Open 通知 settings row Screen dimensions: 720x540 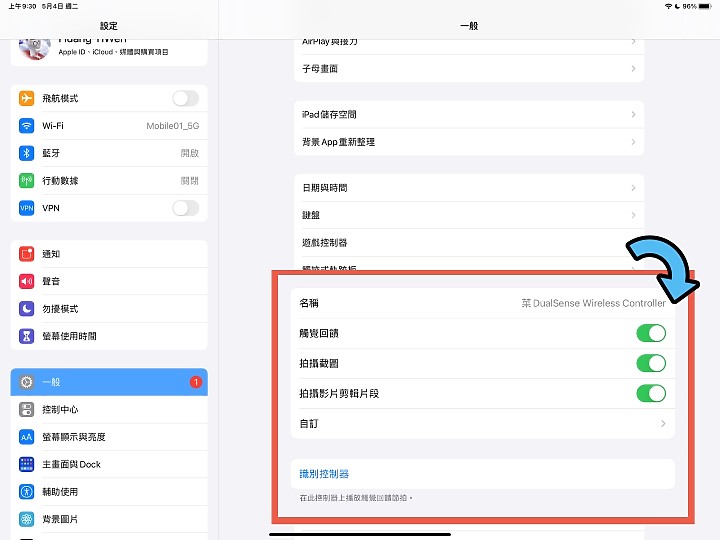click(x=109, y=254)
